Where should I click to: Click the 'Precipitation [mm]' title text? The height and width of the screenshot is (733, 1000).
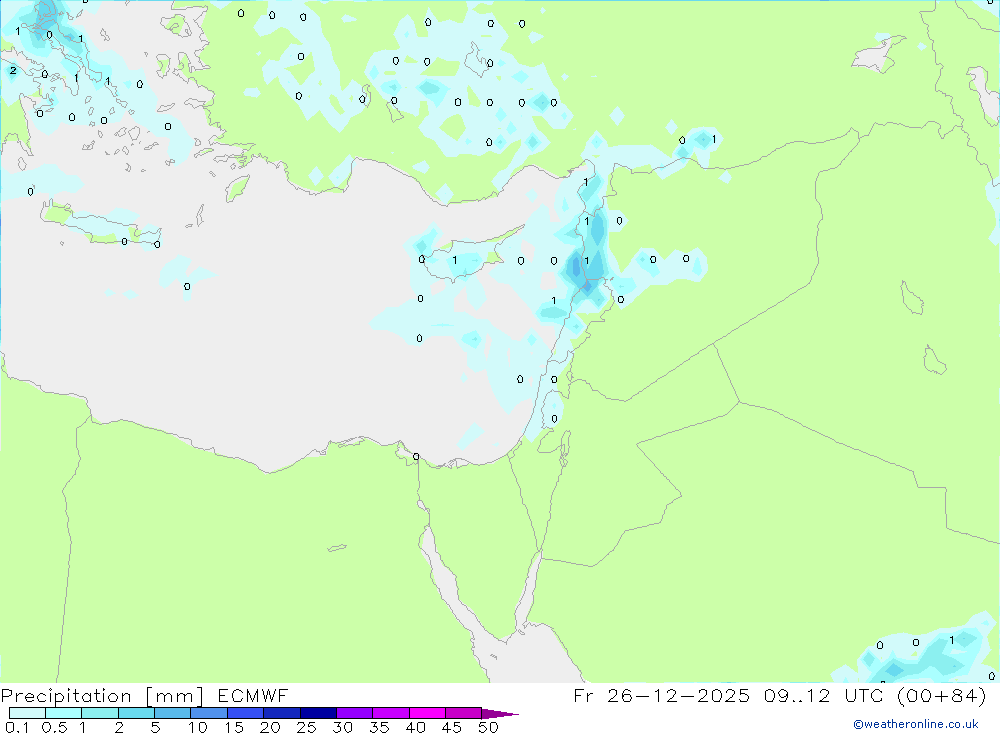click(102, 696)
